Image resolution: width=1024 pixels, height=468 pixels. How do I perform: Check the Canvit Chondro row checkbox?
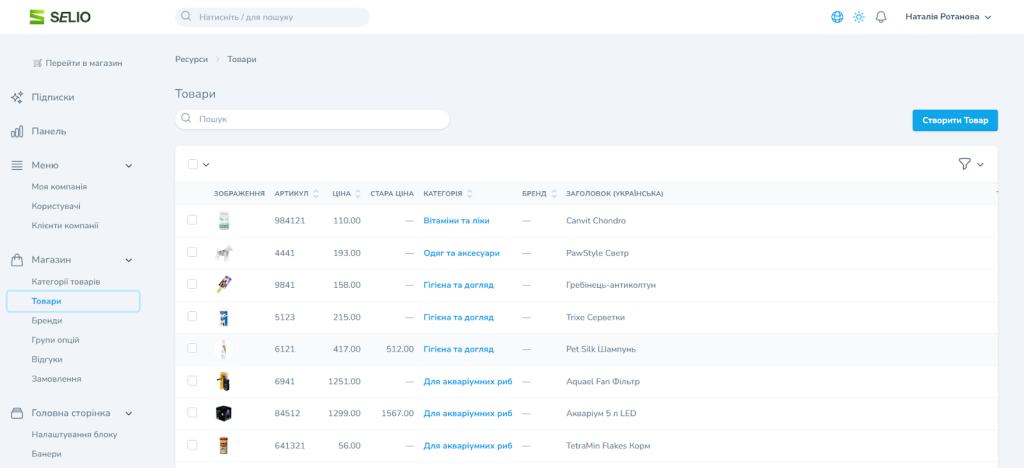pos(193,220)
